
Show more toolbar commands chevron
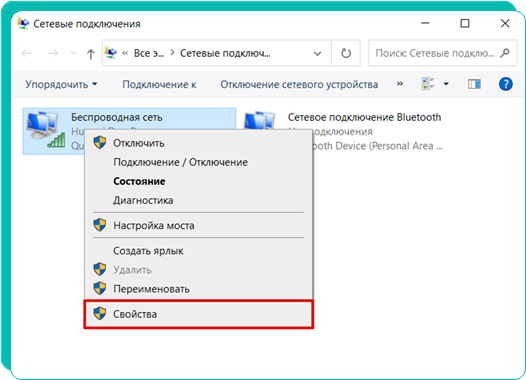(x=400, y=84)
